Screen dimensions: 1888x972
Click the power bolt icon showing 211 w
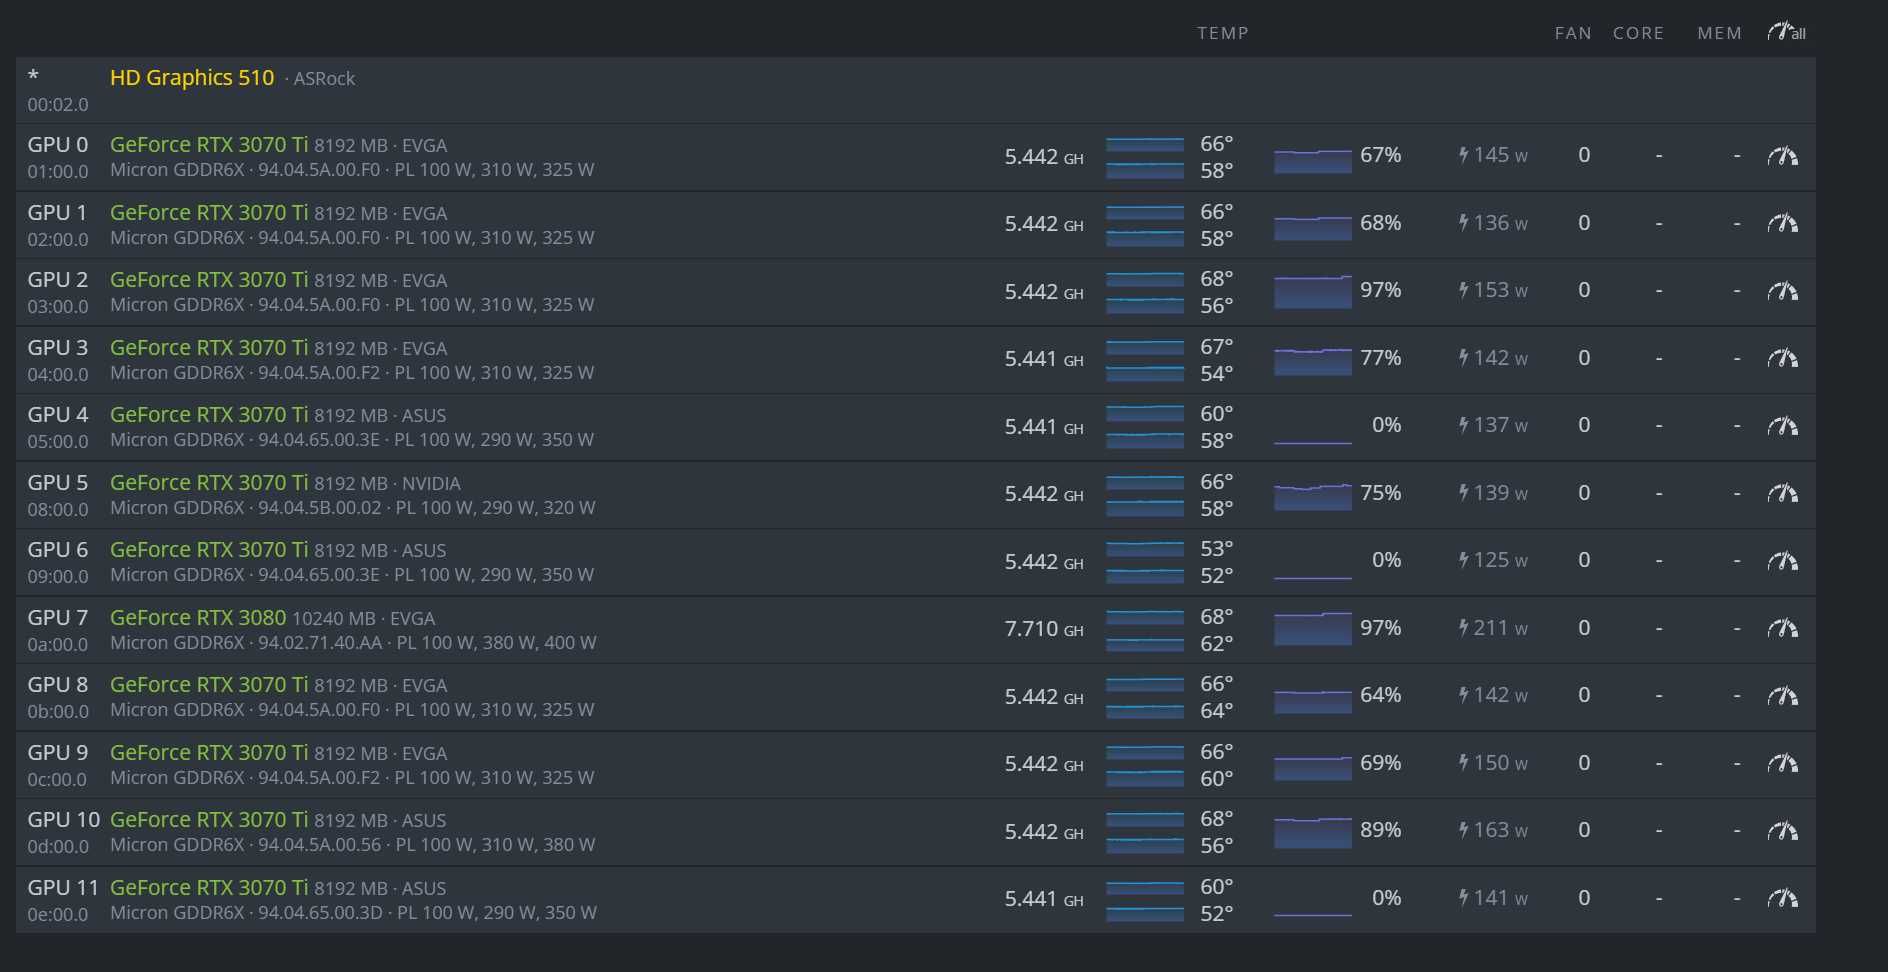click(1463, 628)
